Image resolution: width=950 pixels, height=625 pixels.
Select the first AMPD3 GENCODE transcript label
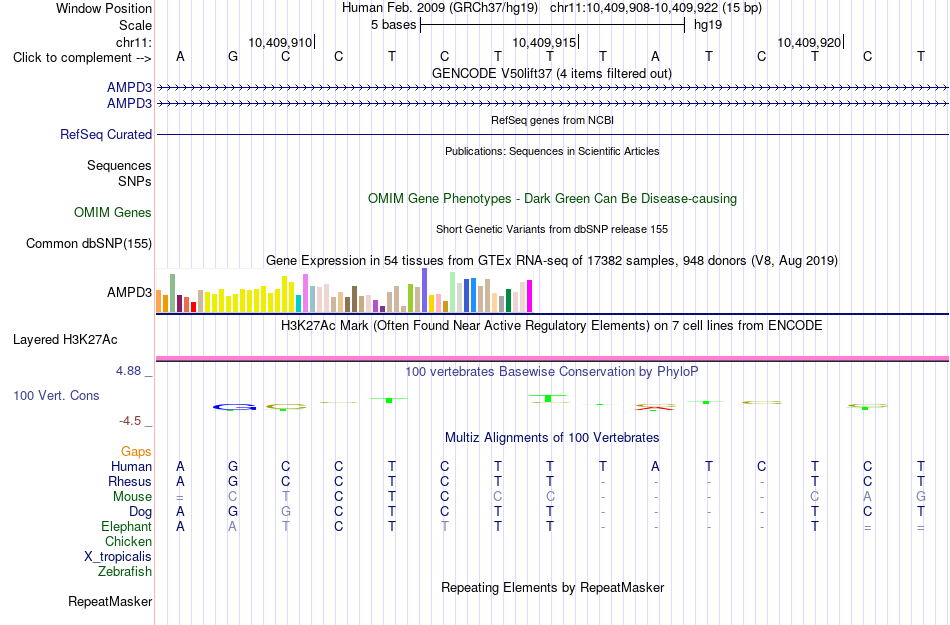pyautogui.click(x=129, y=88)
